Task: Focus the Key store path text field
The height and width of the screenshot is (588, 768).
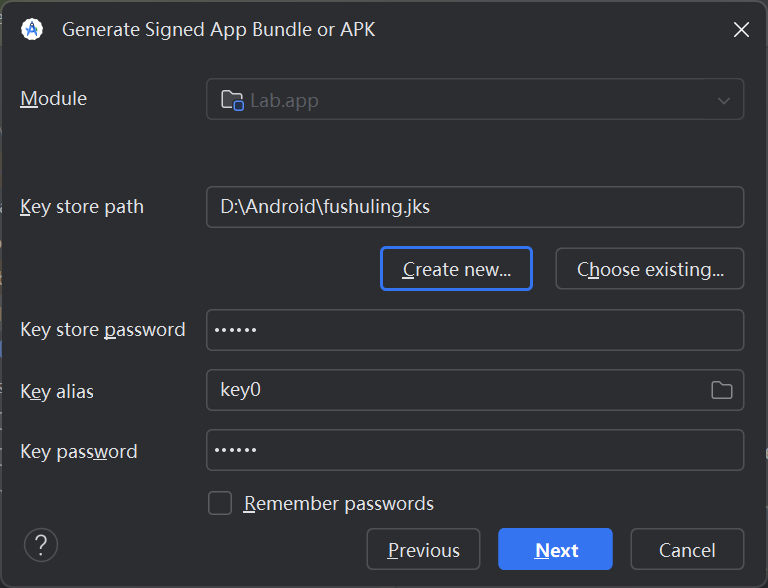Action: (x=474, y=207)
